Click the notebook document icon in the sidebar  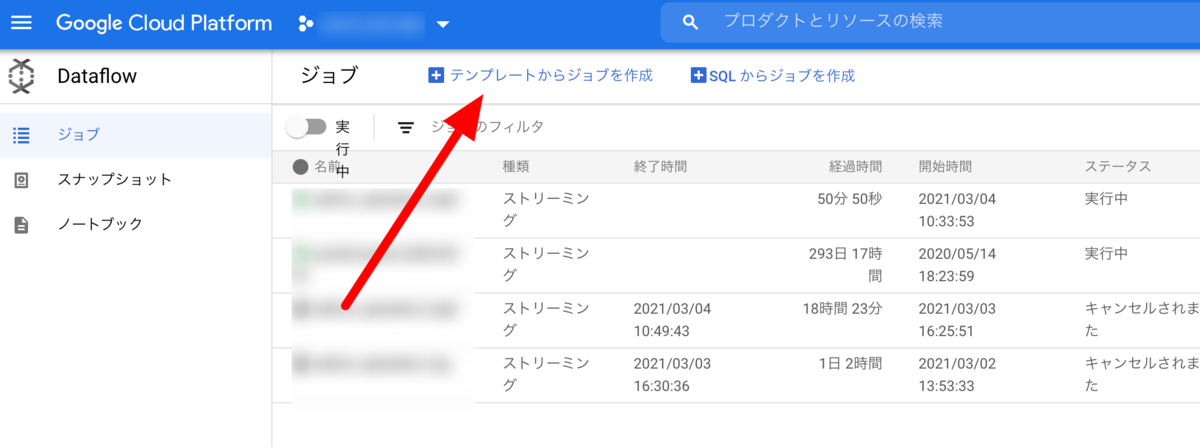pos(21,225)
